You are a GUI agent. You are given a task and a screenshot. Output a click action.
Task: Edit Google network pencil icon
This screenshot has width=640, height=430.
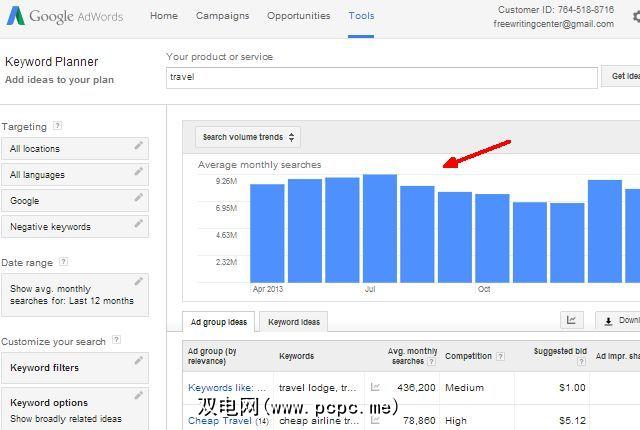tap(139, 197)
